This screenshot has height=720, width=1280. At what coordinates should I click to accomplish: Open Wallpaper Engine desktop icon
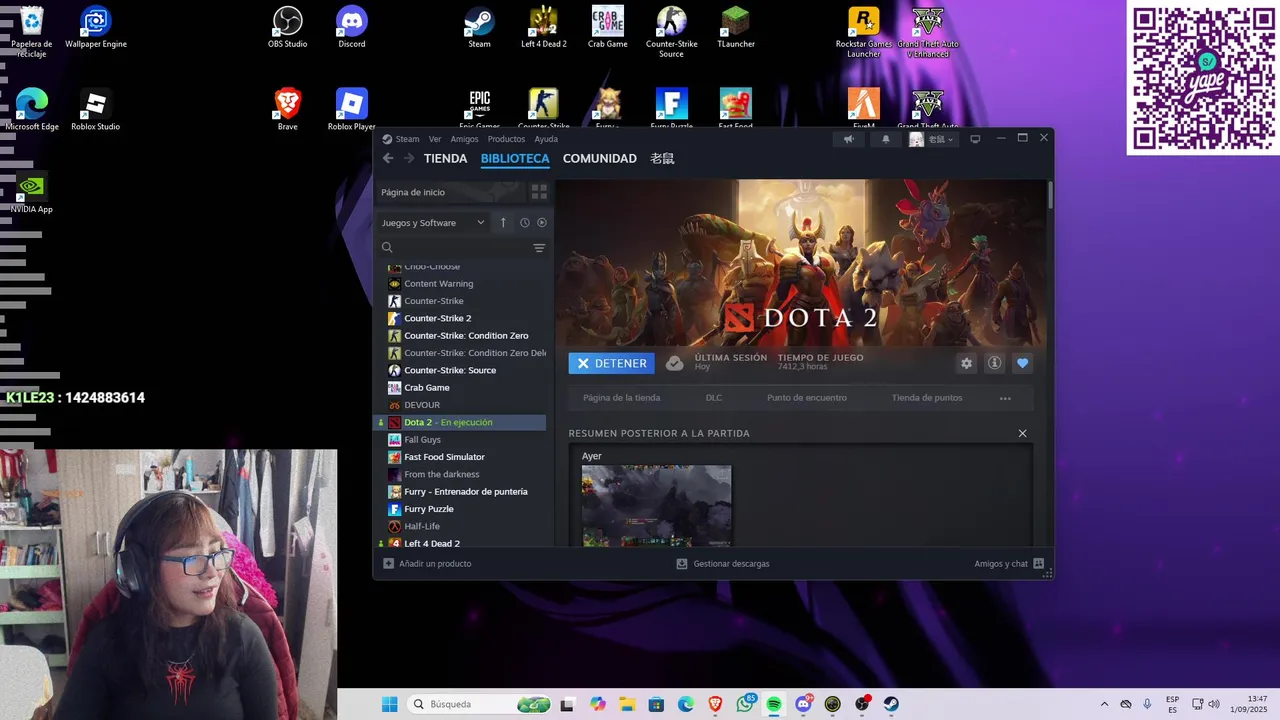click(96, 27)
